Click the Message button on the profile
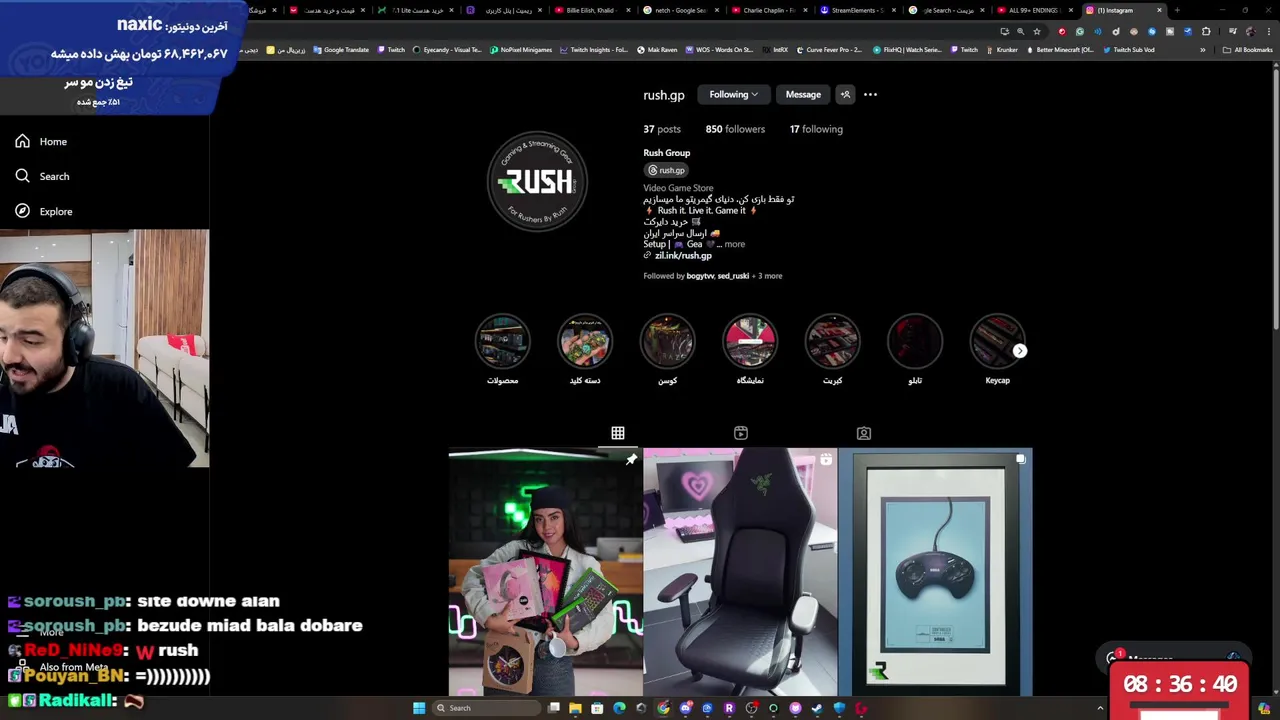 coord(803,95)
